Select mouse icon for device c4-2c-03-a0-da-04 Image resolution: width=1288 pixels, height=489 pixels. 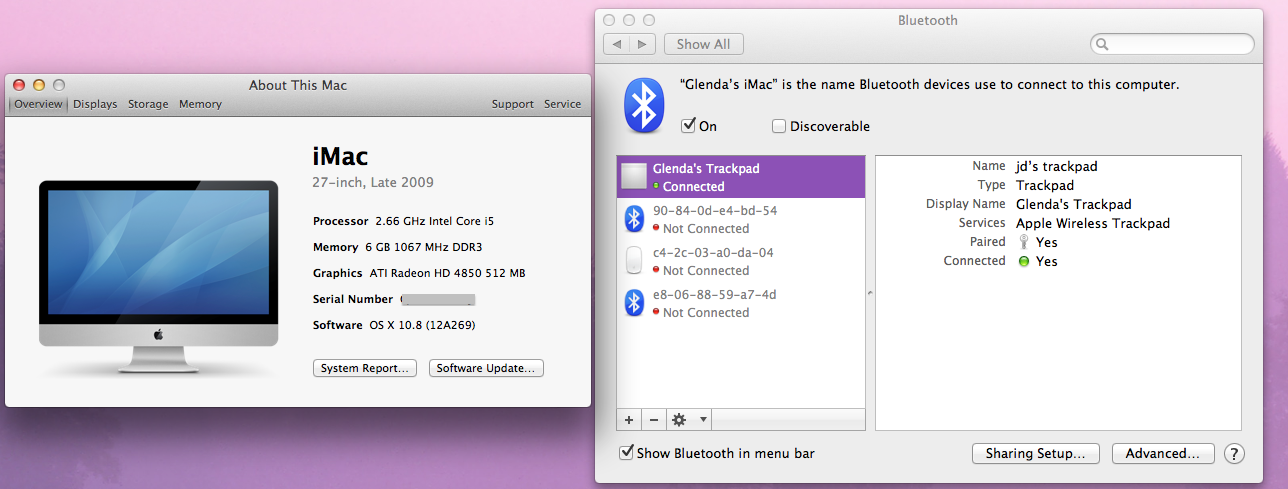[633, 261]
